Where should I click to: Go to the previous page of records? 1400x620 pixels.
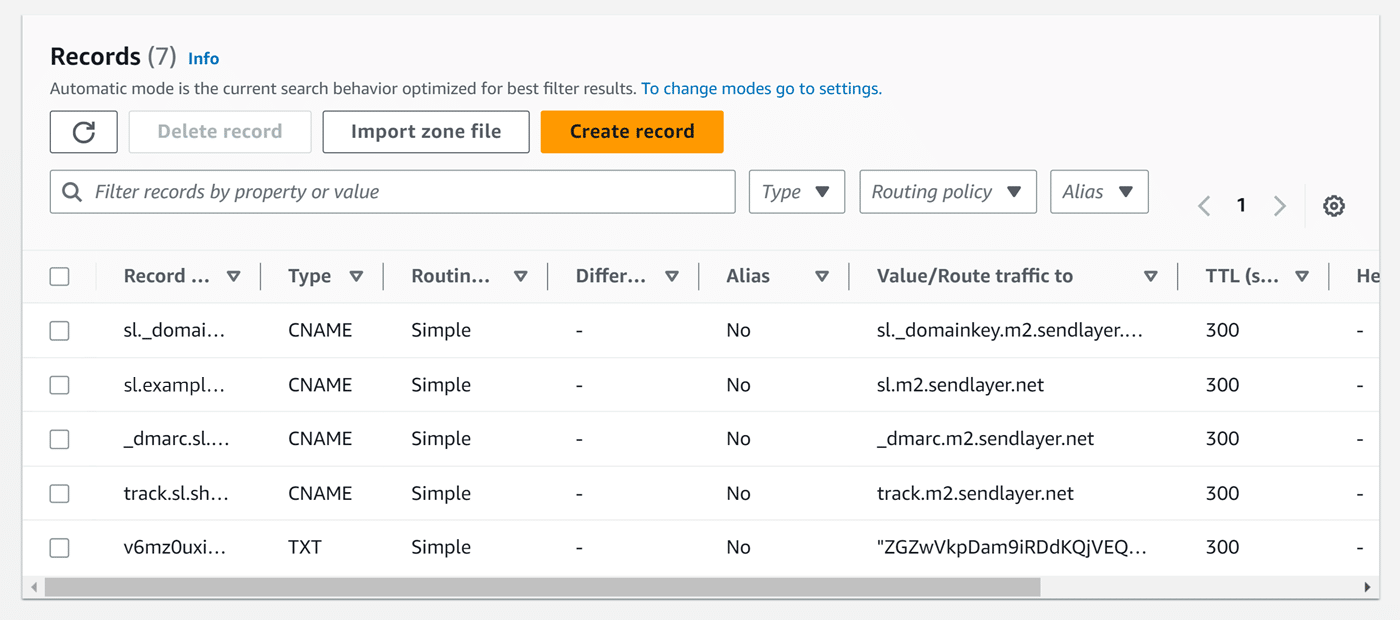[1203, 204]
